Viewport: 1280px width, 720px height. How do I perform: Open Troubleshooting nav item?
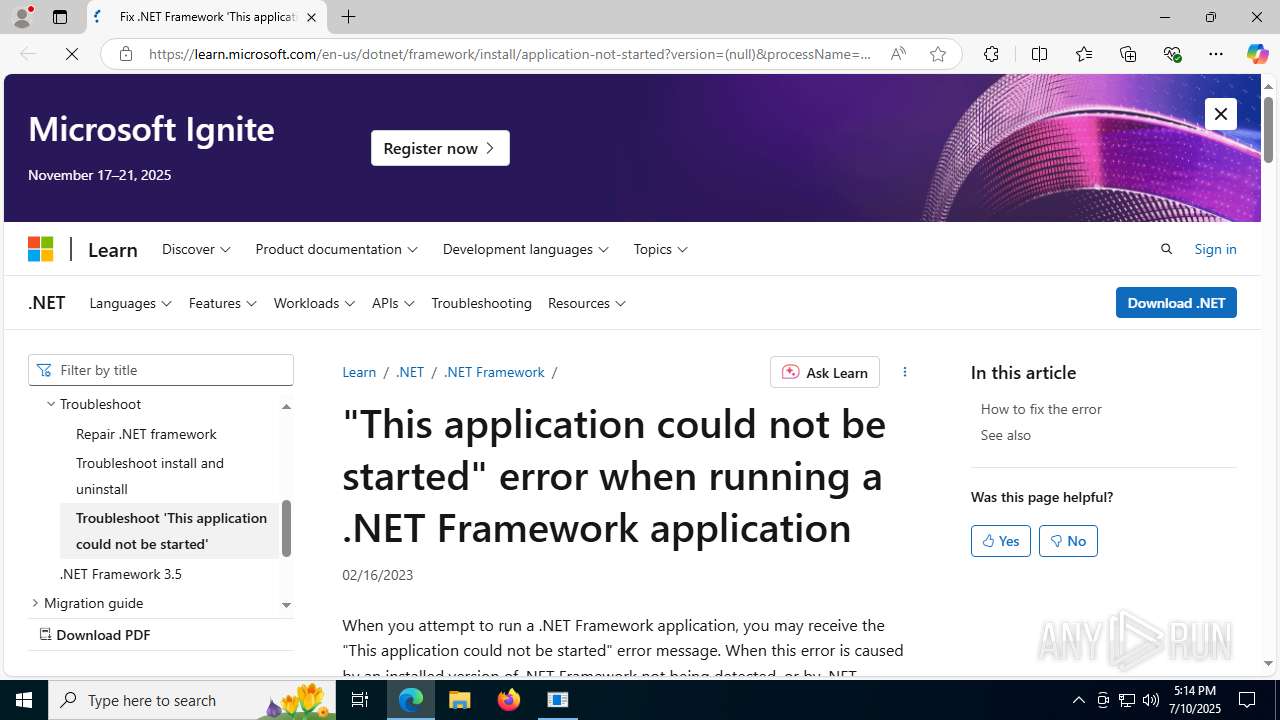pos(481,303)
